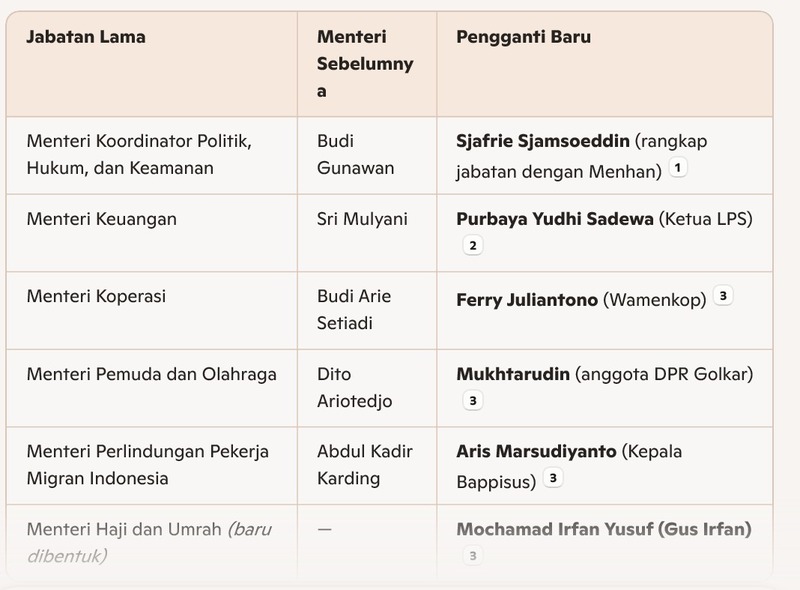Screen dimensions: 800x590
Task: Click the Menteri Keuangan cell
Action: [152, 233]
